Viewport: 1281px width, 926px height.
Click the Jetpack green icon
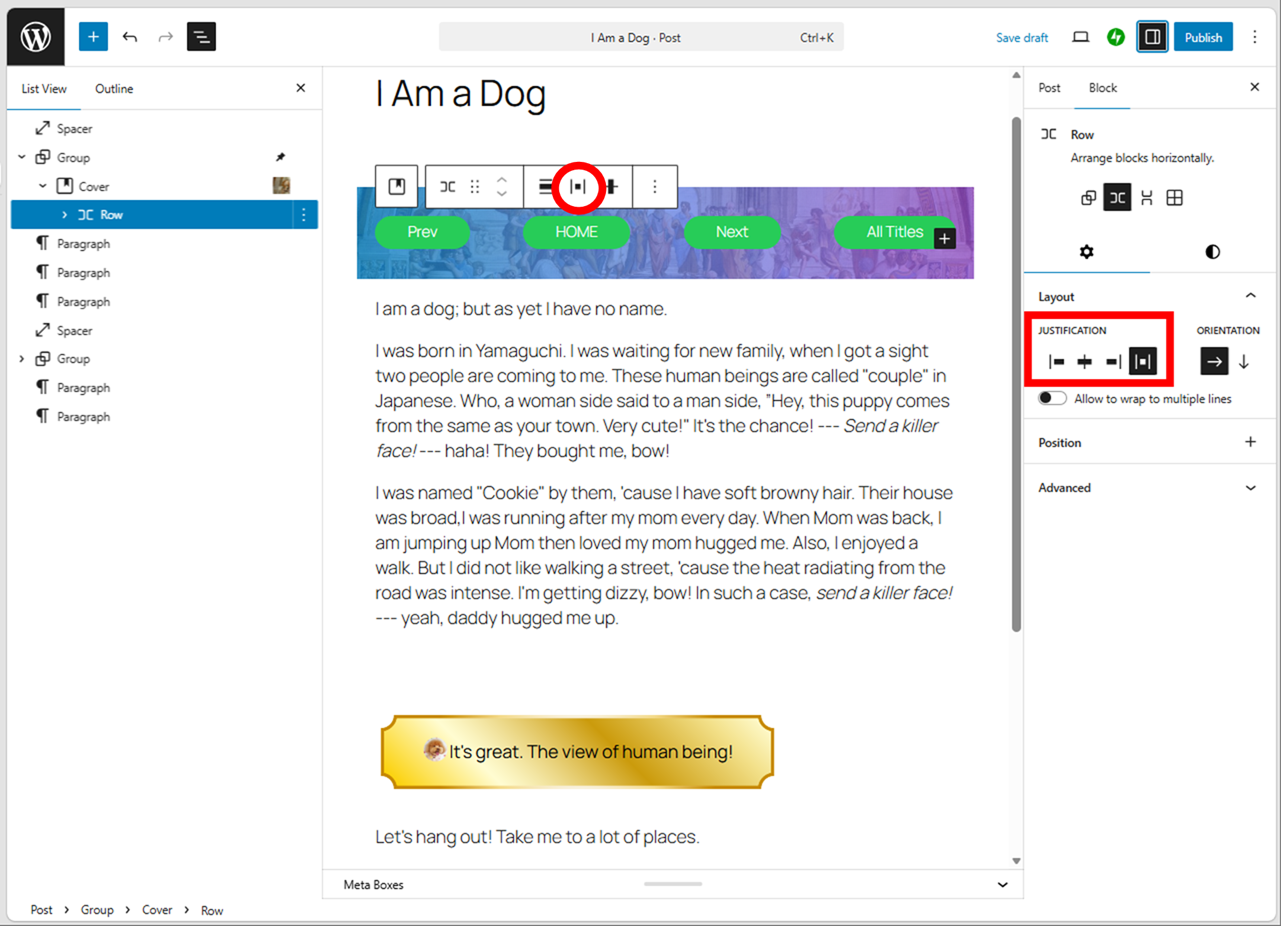[1116, 37]
